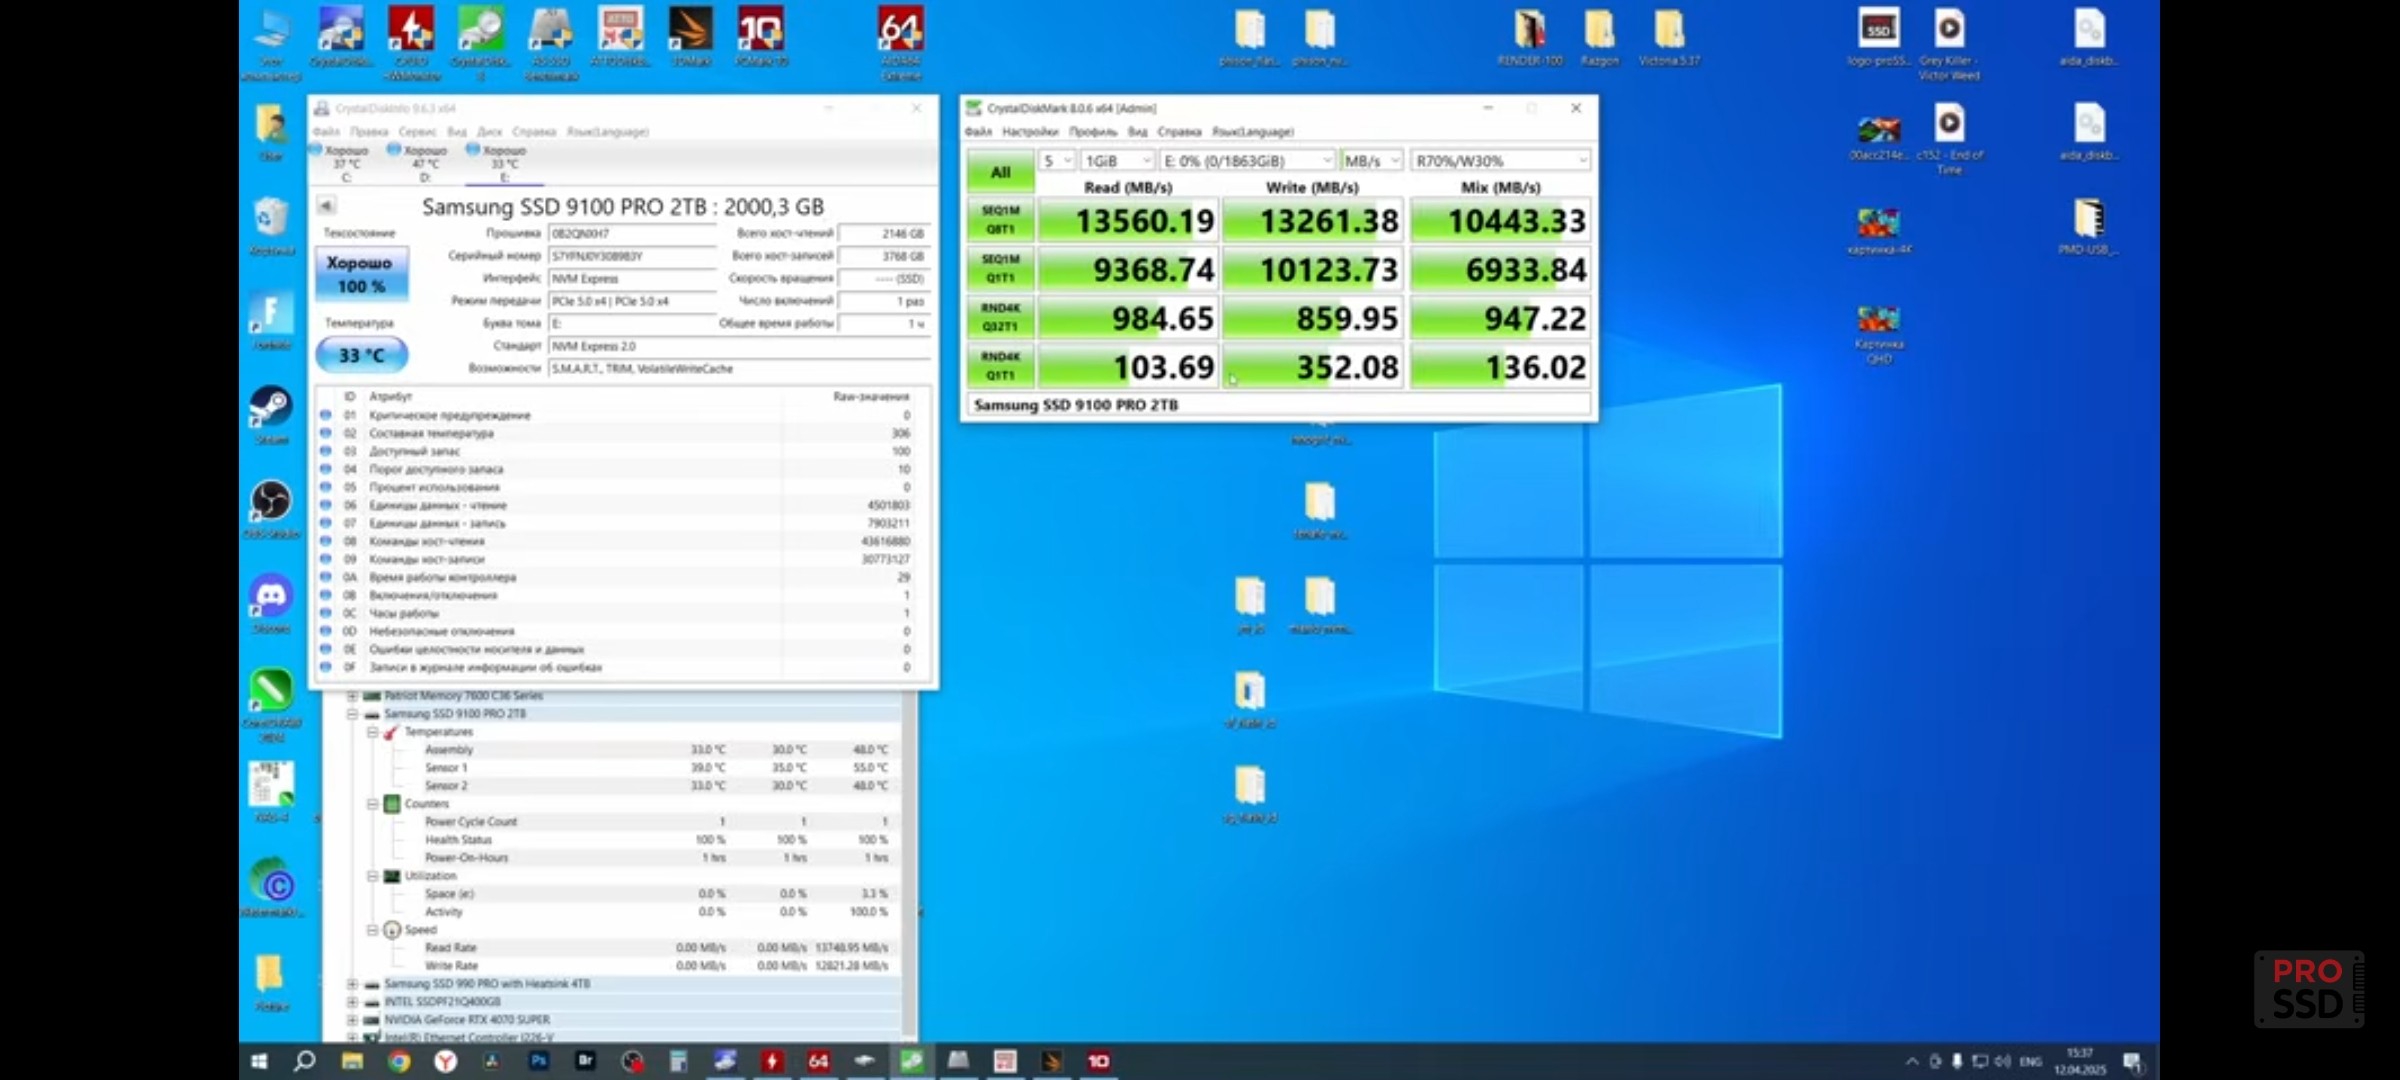The width and height of the screenshot is (2400, 1080).
Task: Open the Профиль menu in CrystalDiskMark
Action: tap(1092, 132)
